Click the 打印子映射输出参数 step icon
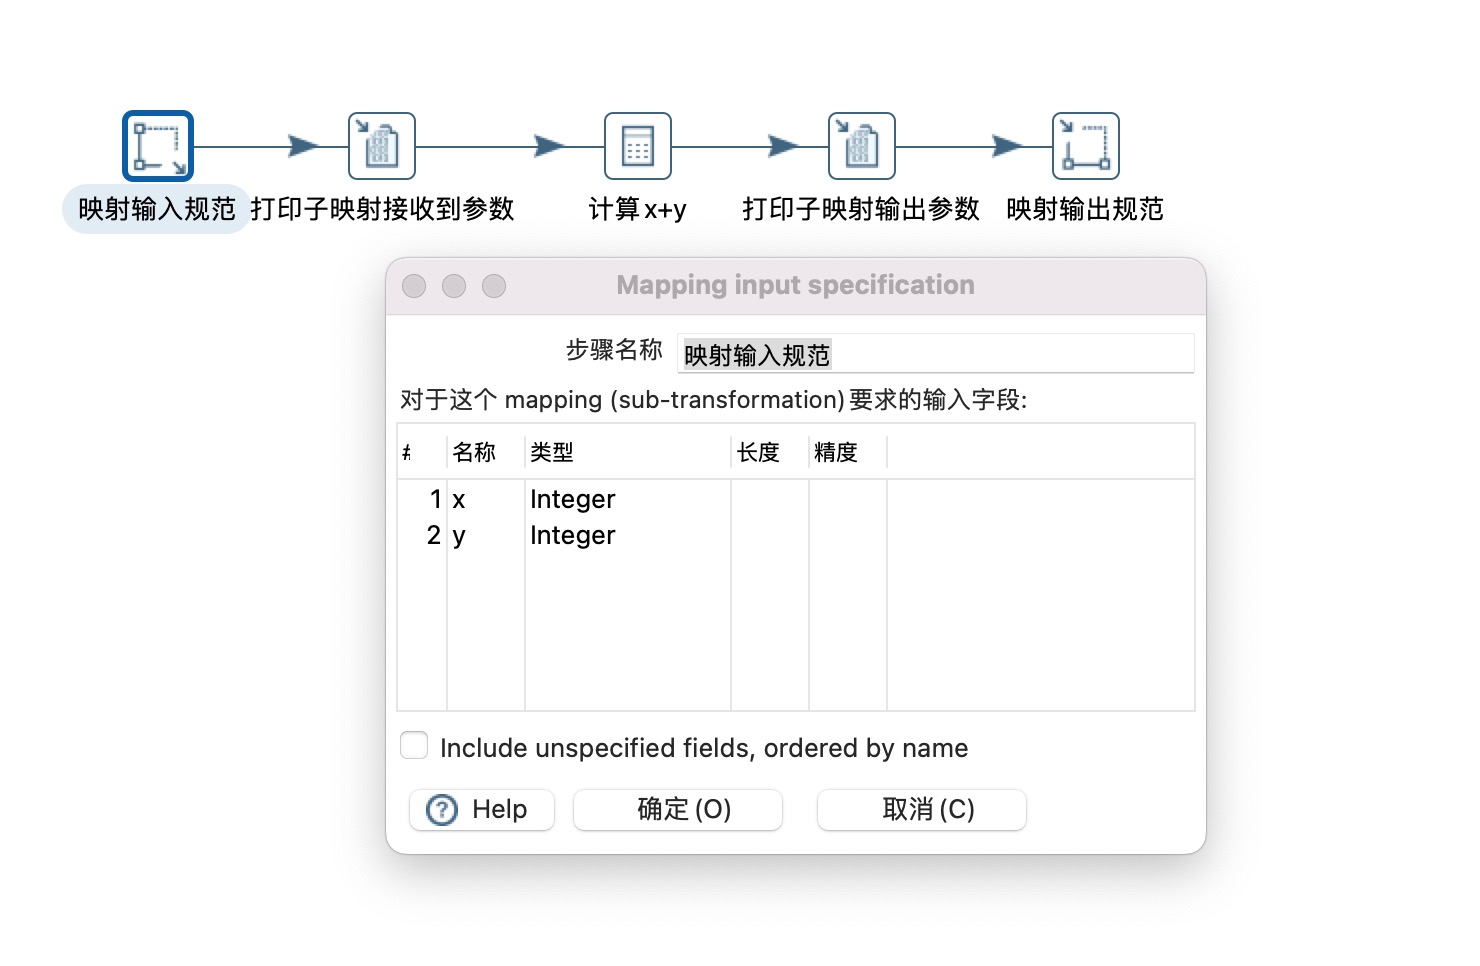Viewport: 1480px width, 966px height. tap(861, 146)
